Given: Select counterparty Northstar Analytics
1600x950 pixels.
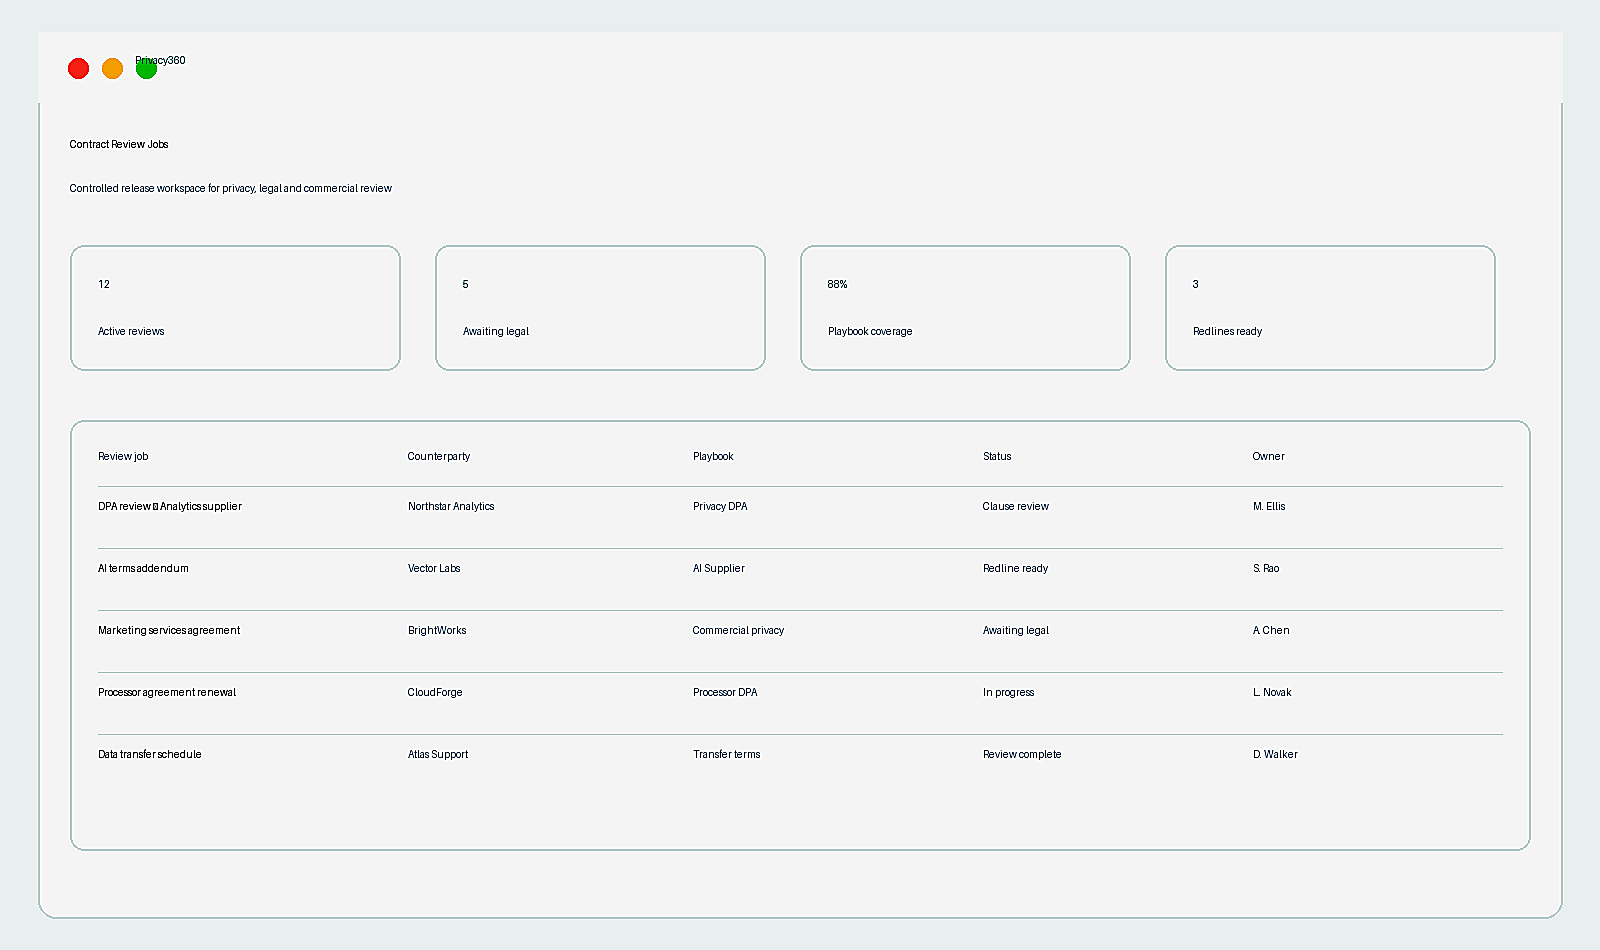Looking at the screenshot, I should point(451,506).
